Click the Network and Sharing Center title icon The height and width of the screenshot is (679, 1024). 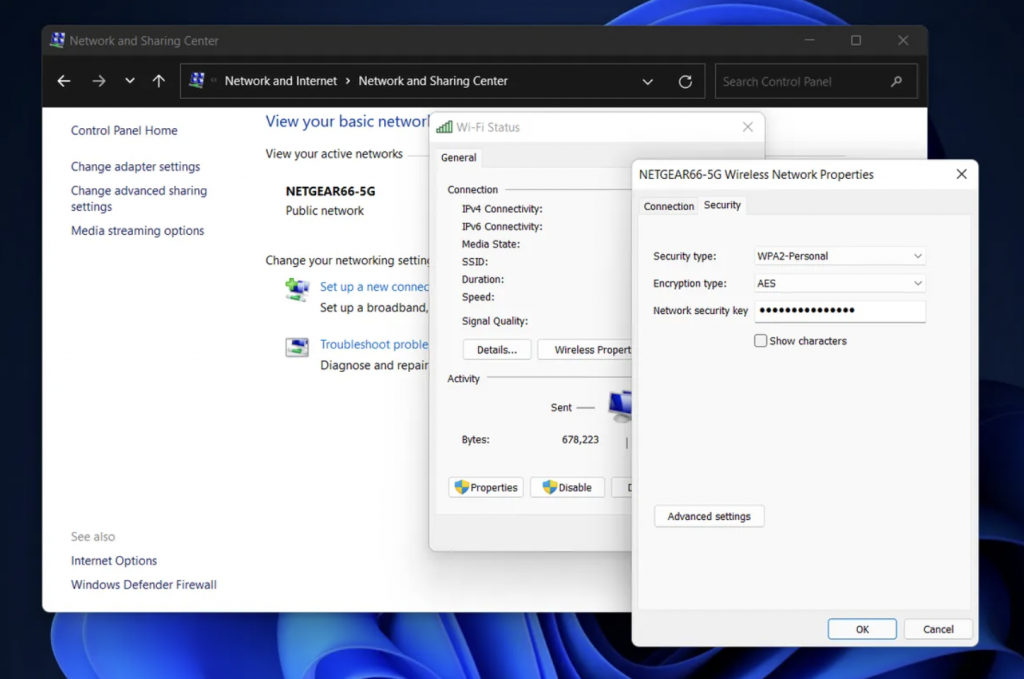pyautogui.click(x=57, y=40)
